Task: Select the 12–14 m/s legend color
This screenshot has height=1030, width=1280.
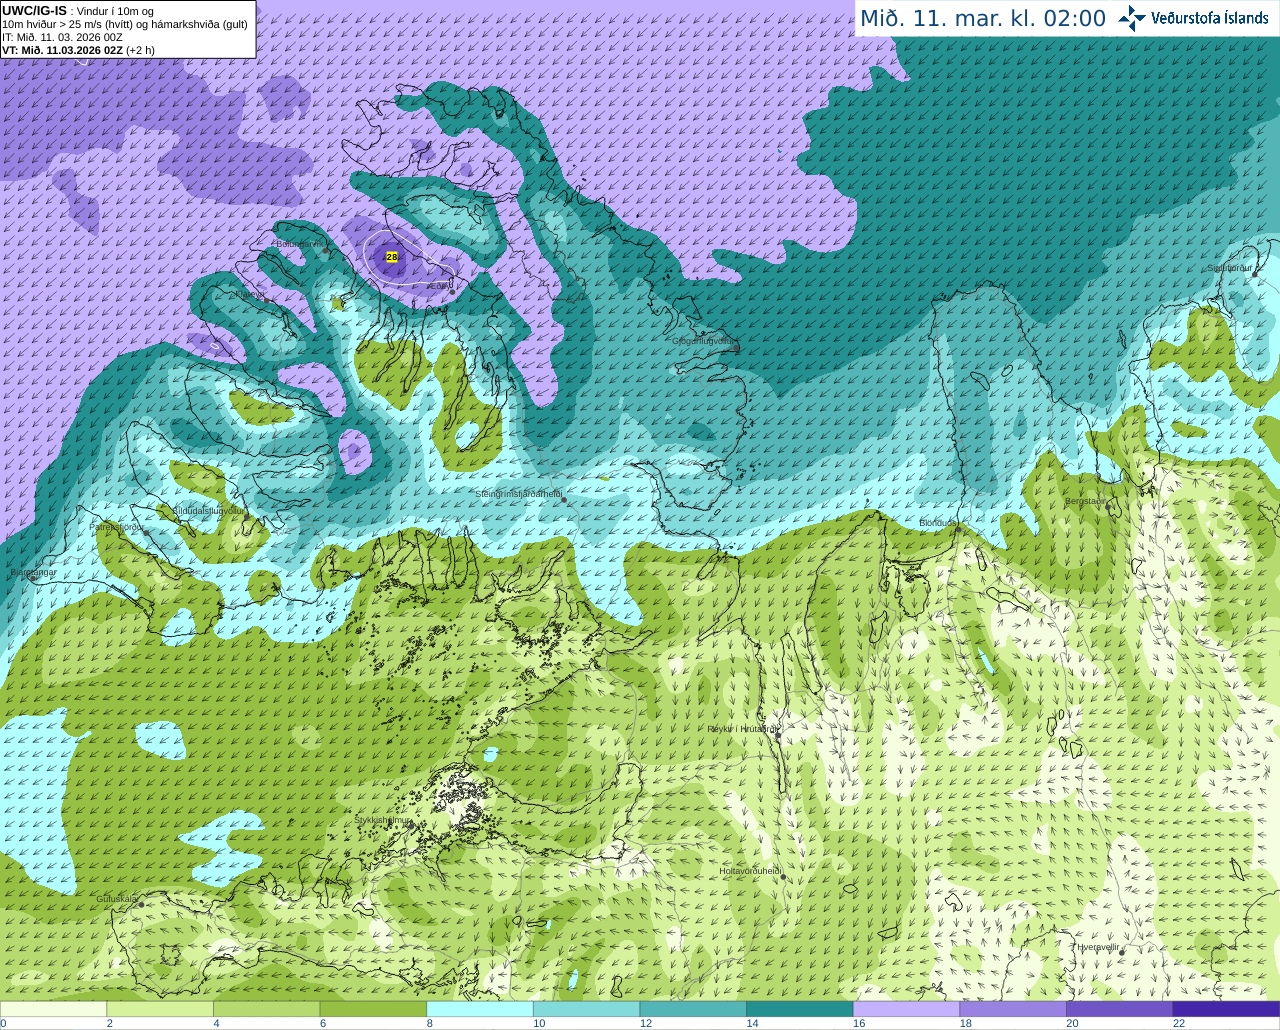Action: point(693,1009)
